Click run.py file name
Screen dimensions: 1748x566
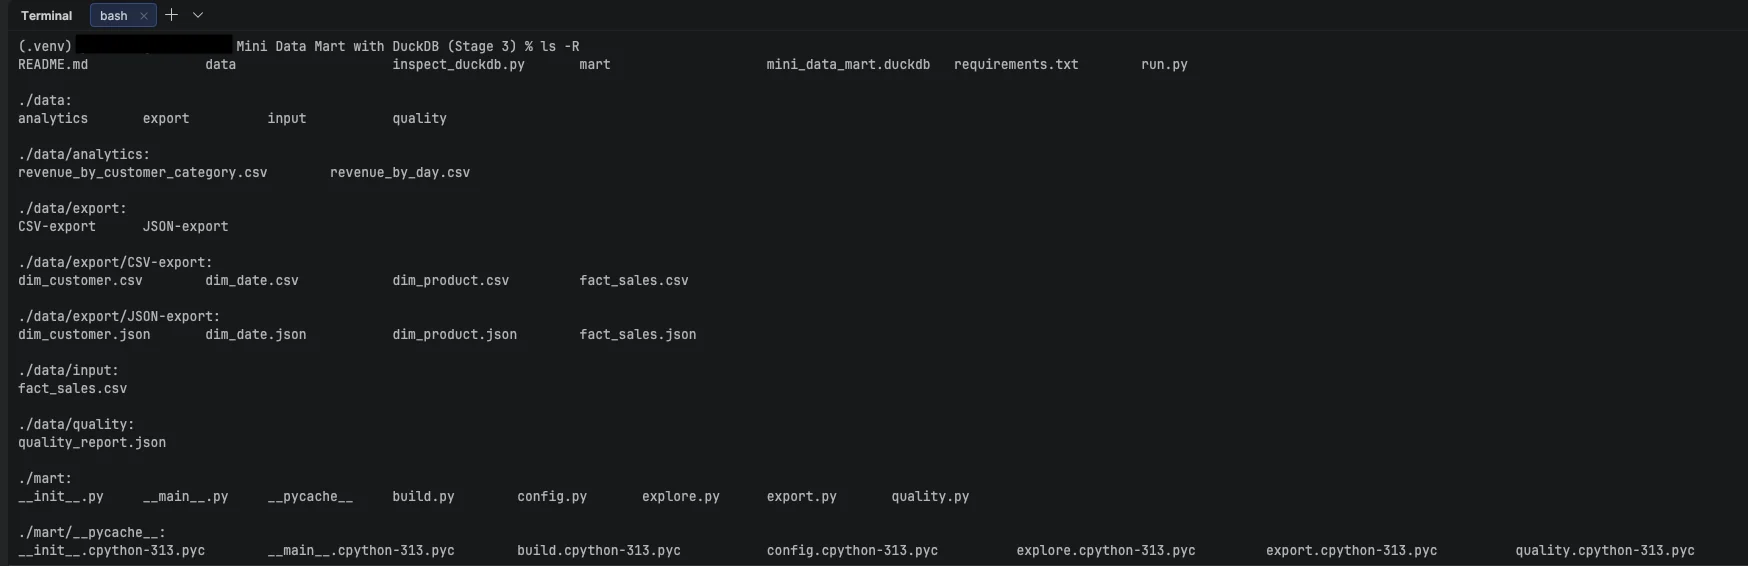pyautogui.click(x=1164, y=65)
